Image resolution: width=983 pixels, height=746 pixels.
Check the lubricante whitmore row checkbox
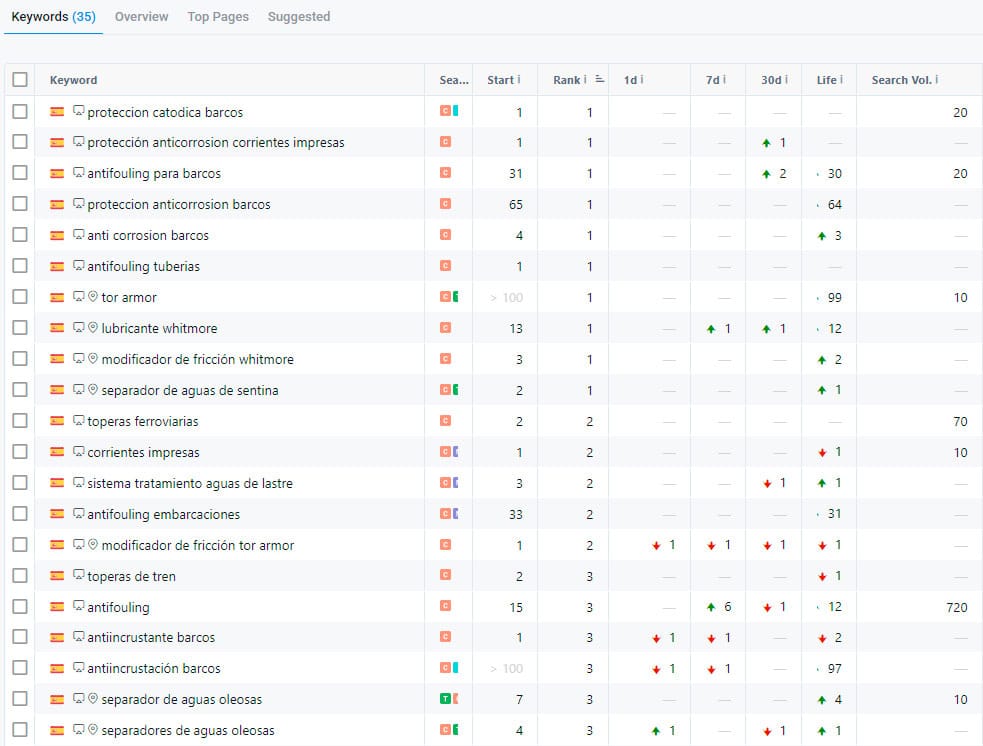[x=20, y=327]
